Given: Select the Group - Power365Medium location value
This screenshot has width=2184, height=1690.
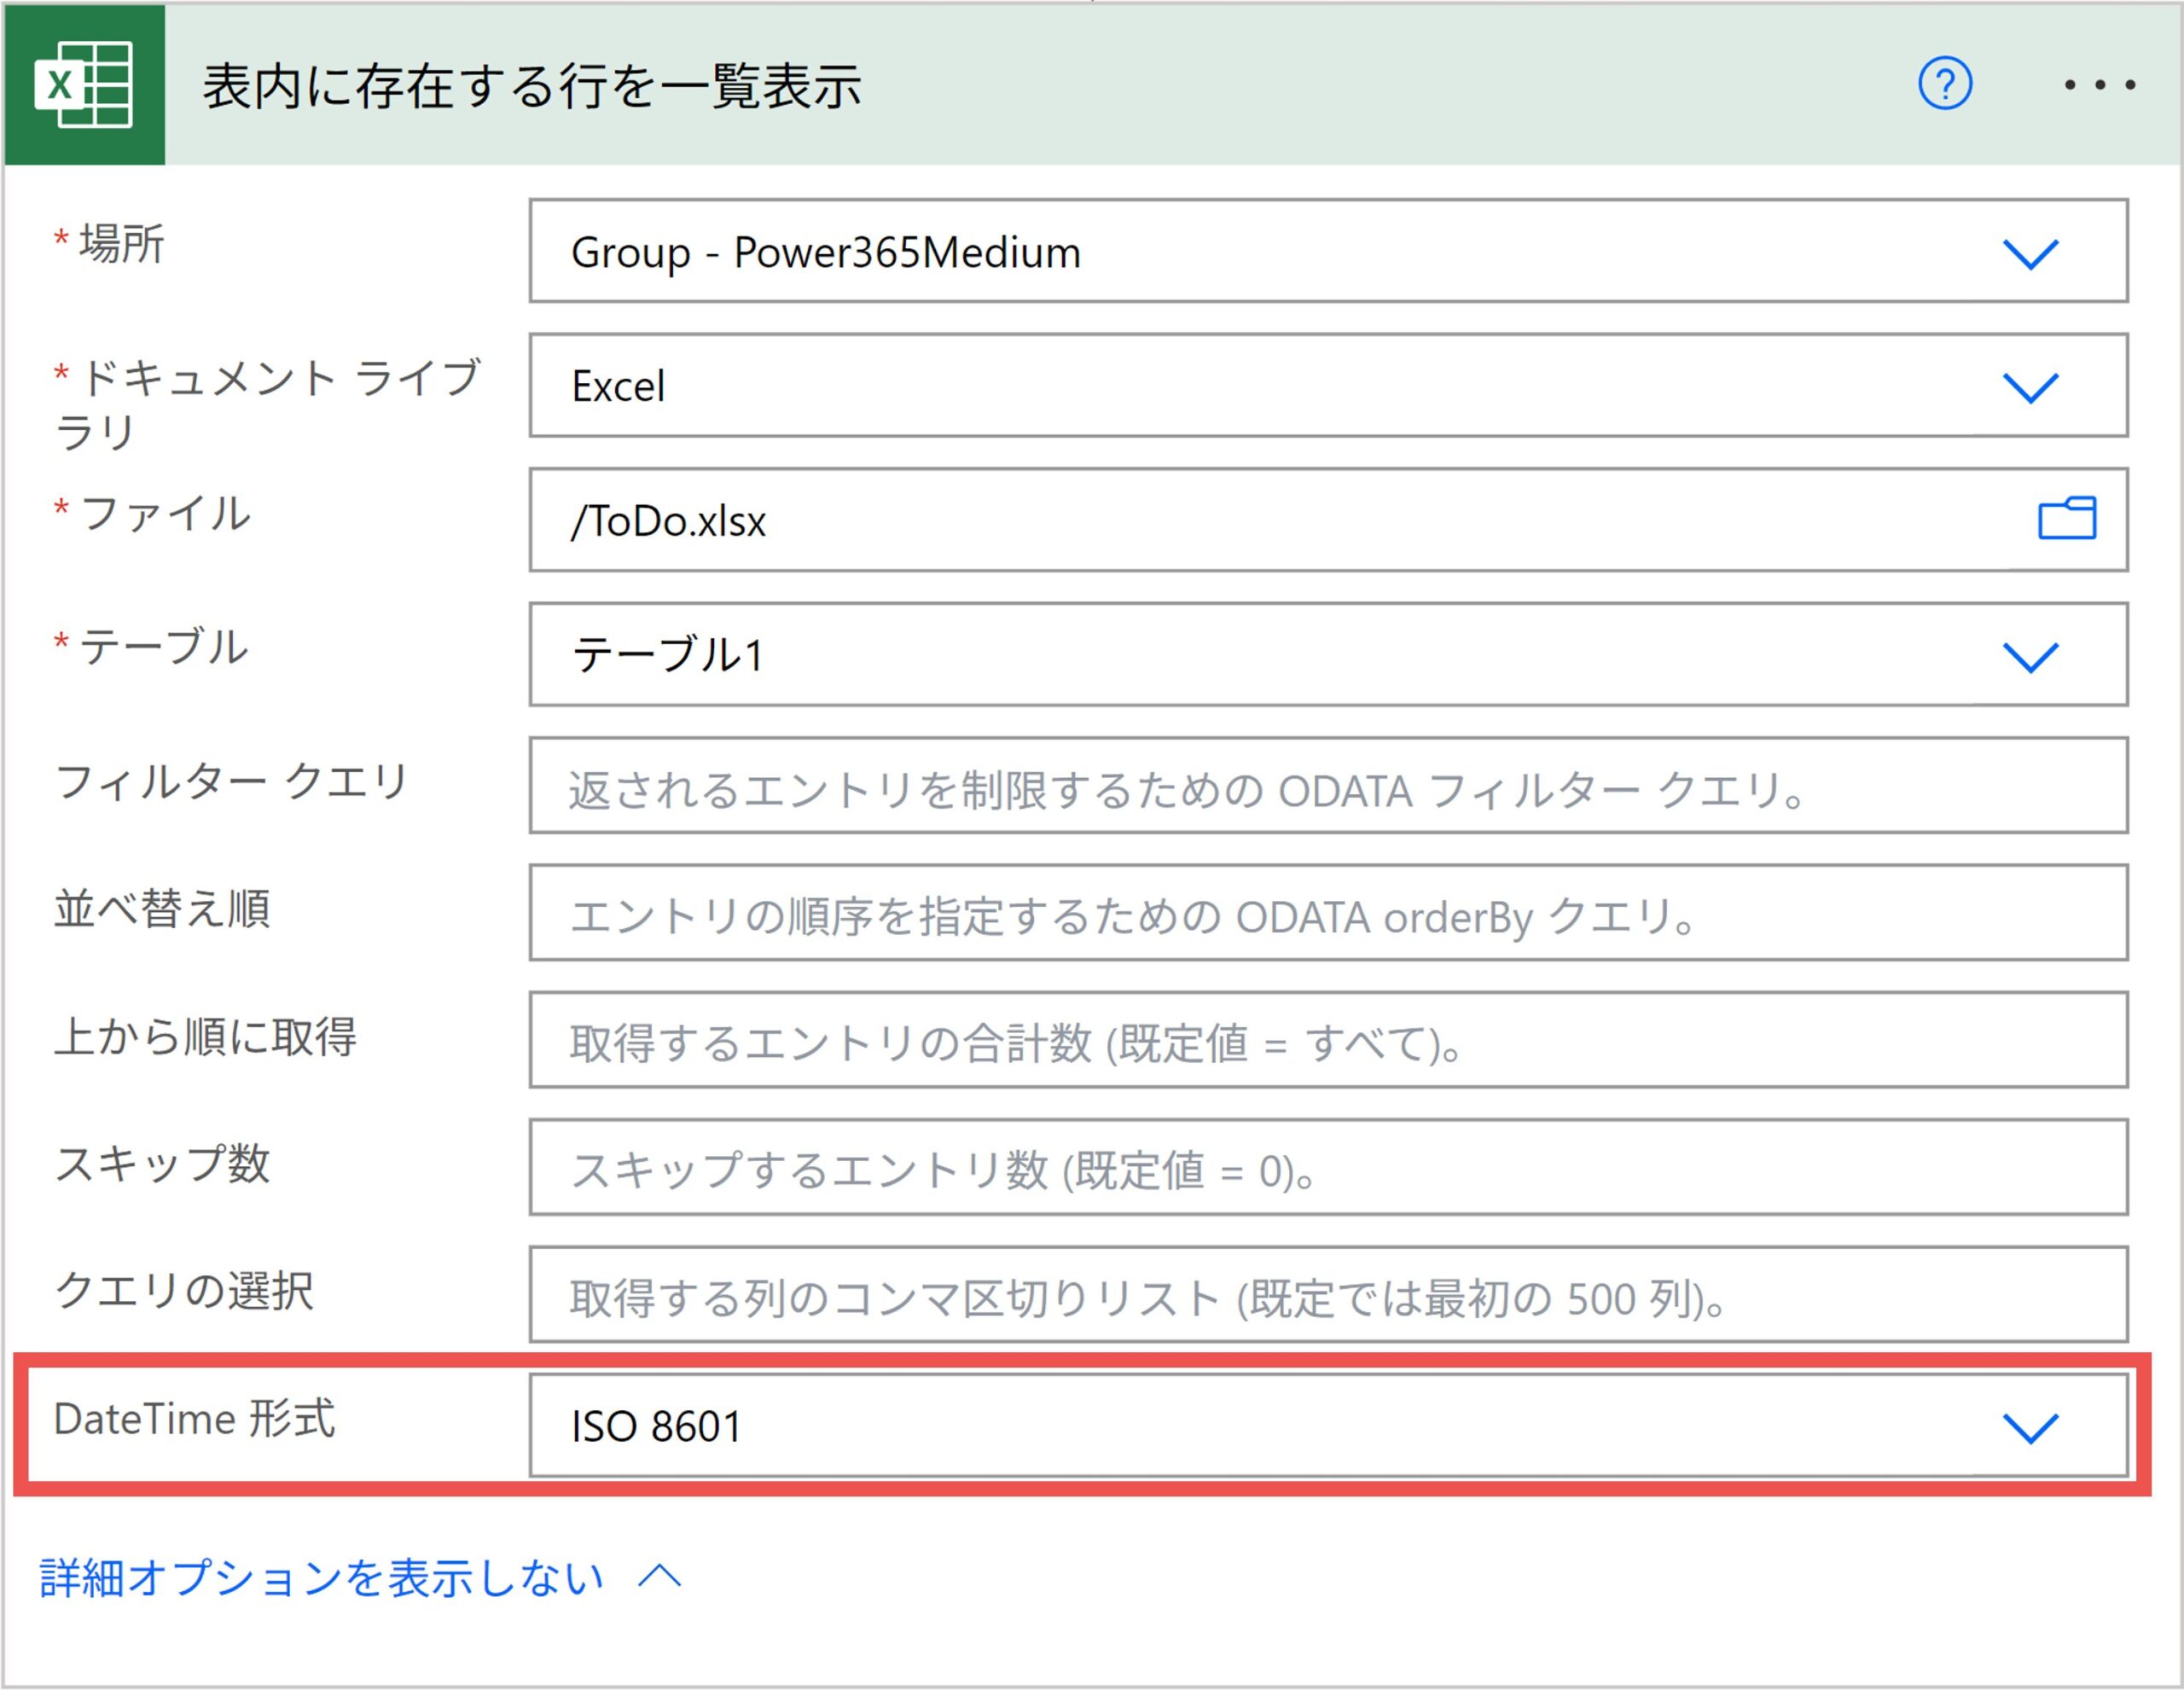Looking at the screenshot, I should click(826, 253).
